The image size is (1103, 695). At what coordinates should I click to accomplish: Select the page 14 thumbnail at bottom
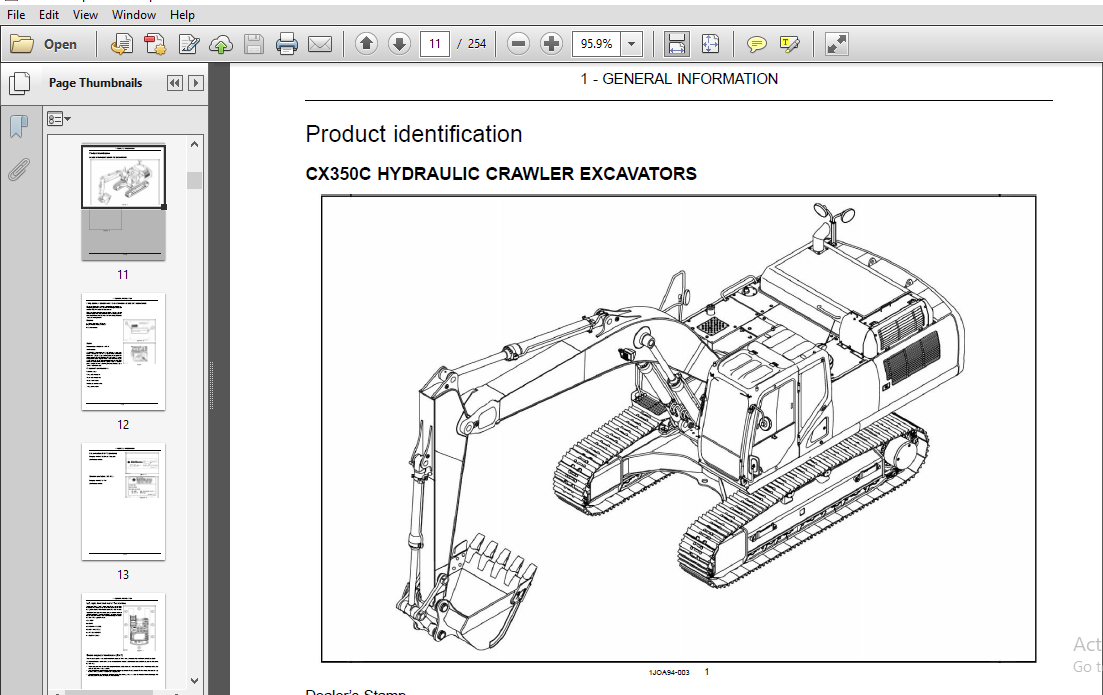click(123, 641)
